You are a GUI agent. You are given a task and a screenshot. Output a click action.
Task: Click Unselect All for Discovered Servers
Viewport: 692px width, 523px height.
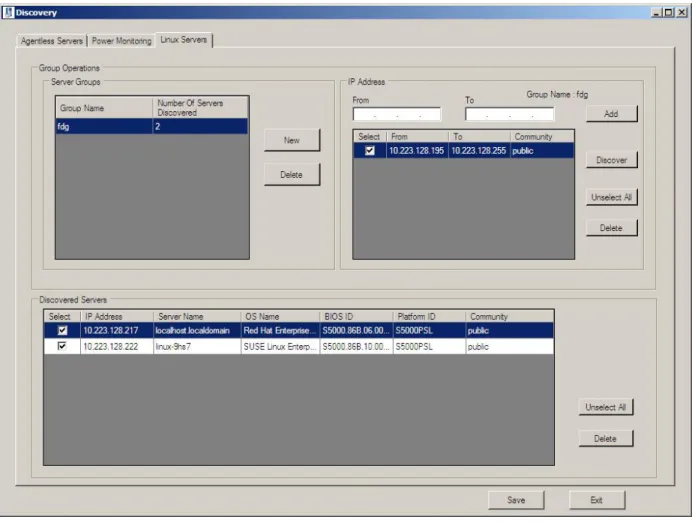click(606, 407)
